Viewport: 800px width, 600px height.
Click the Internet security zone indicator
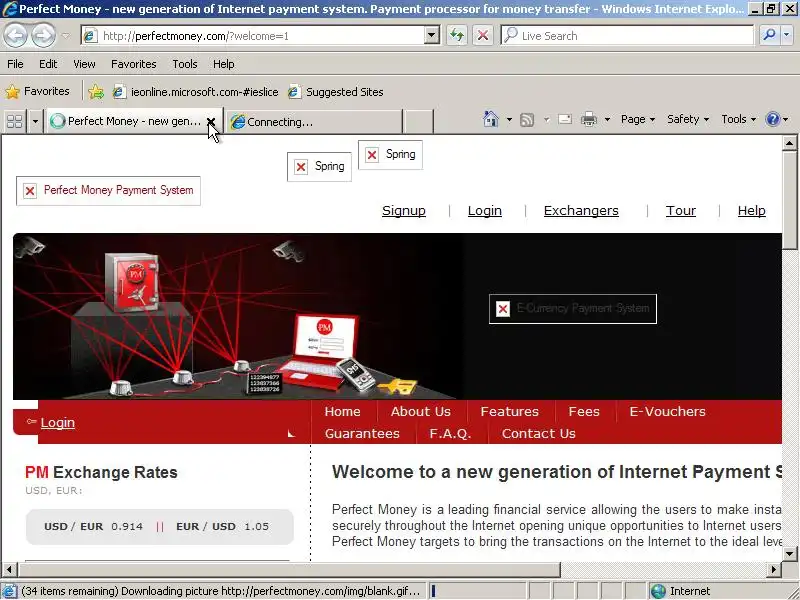point(681,591)
